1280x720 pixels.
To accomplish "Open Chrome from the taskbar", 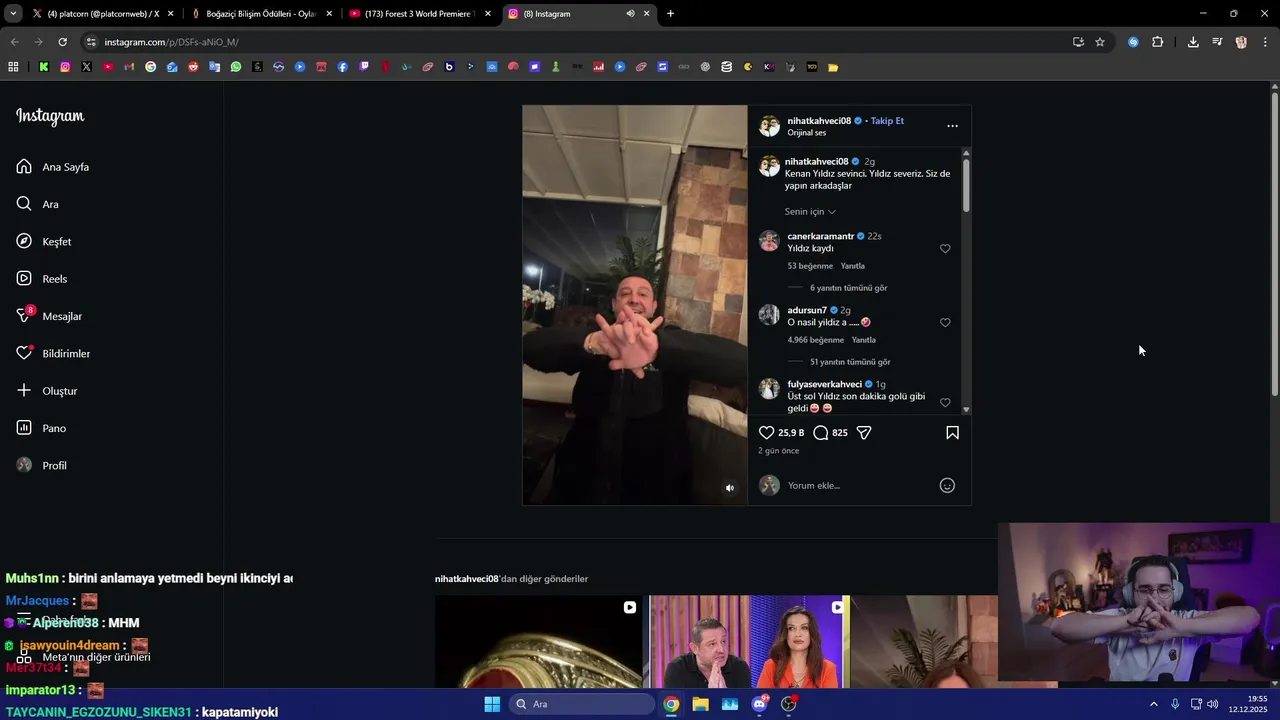I will click(x=671, y=704).
